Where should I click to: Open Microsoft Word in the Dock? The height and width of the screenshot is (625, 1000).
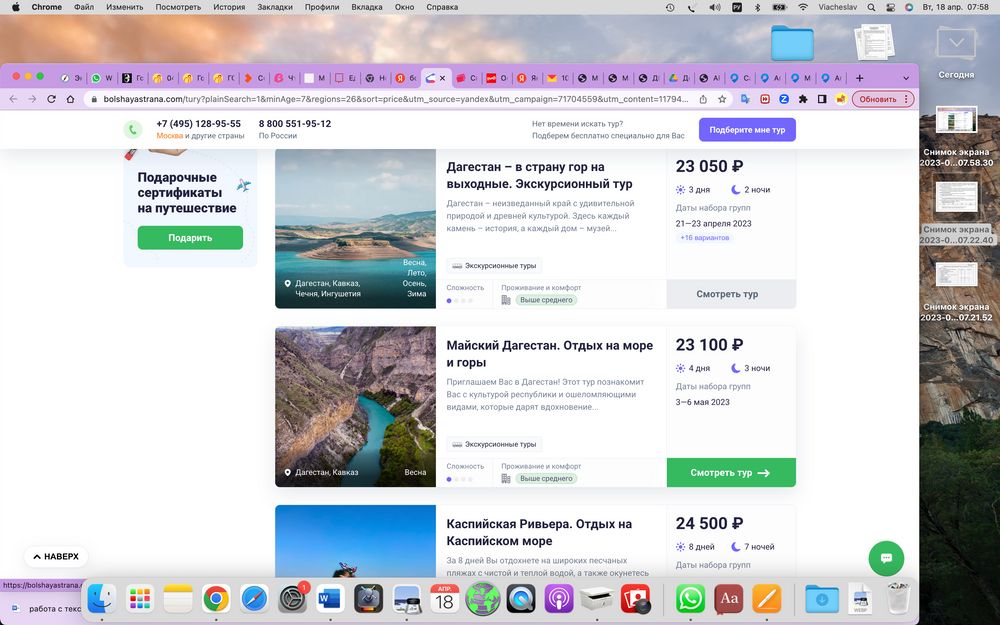tap(329, 599)
